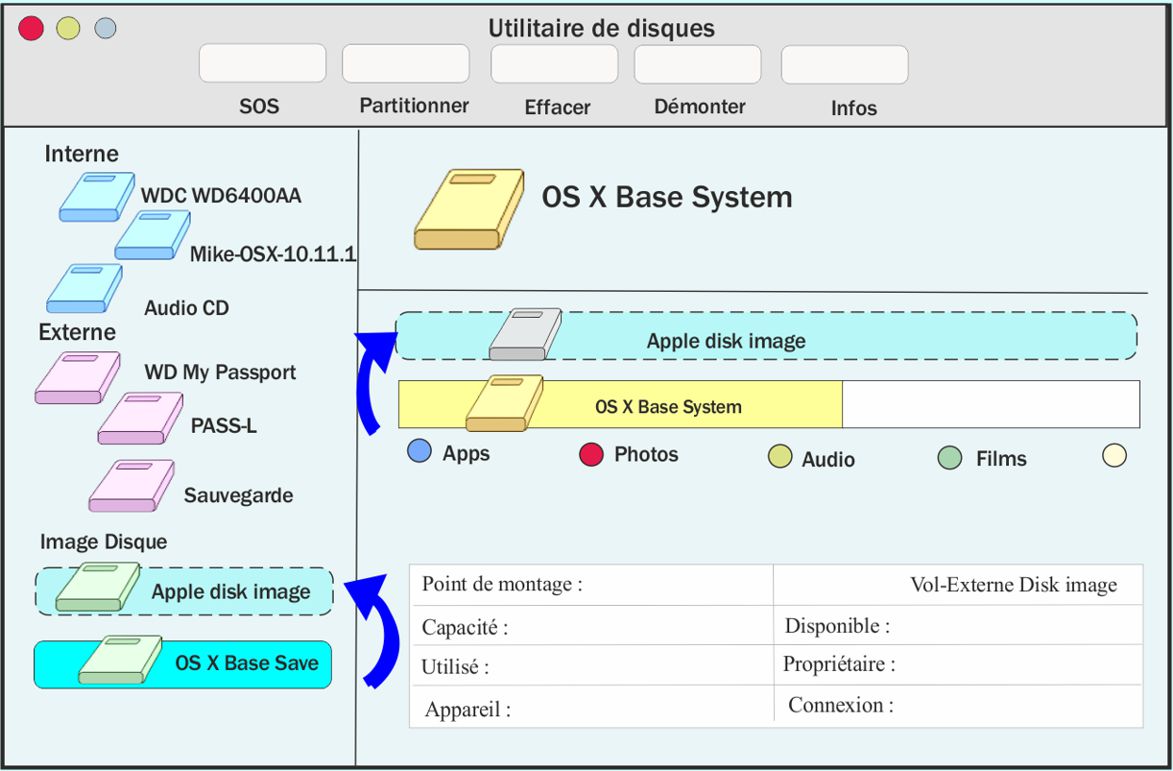Click the green Films legend dot
Image resolution: width=1173 pixels, height=771 pixels.
(x=949, y=458)
